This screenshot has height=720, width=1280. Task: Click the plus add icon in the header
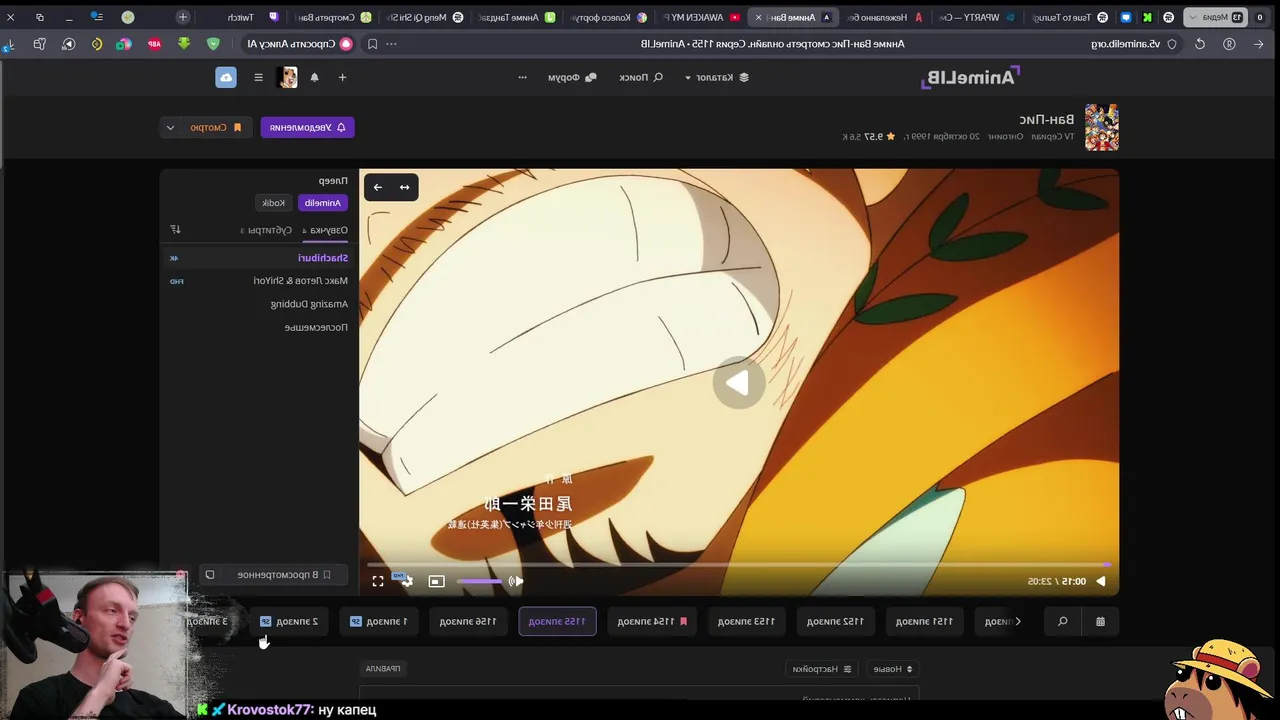pyautogui.click(x=342, y=77)
